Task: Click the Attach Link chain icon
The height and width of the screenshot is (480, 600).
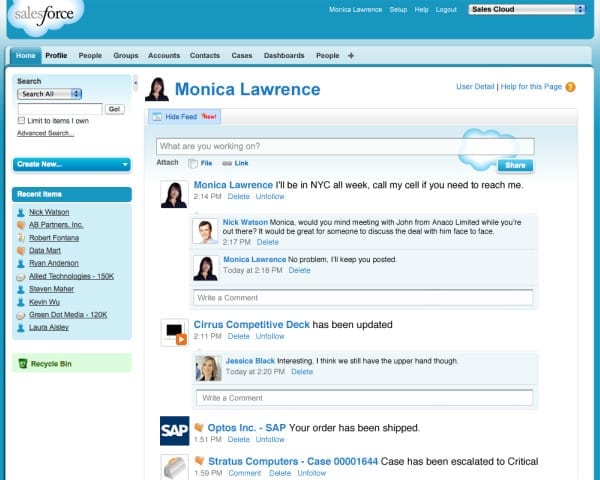Action: pyautogui.click(x=227, y=163)
